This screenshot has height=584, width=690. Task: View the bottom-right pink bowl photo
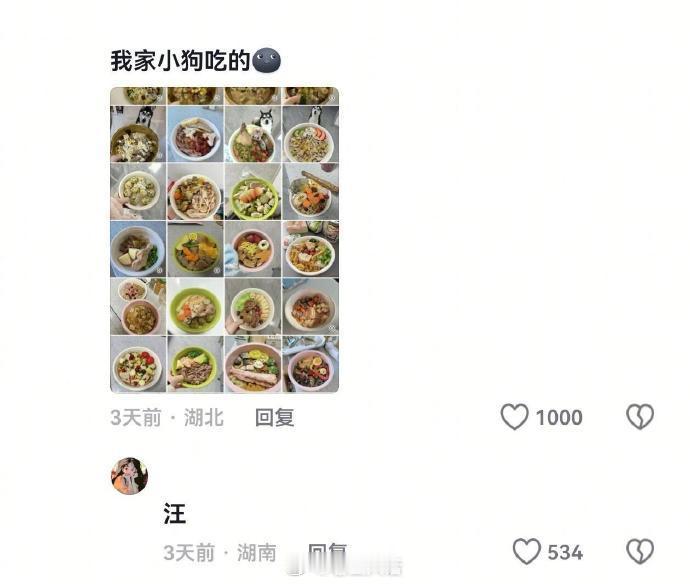[311, 364]
